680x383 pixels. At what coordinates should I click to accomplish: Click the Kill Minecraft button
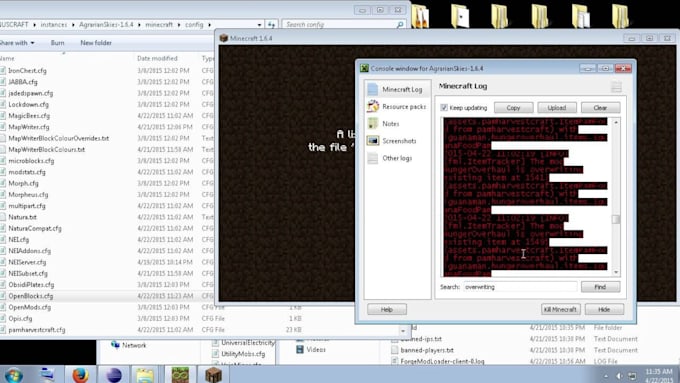coord(560,309)
